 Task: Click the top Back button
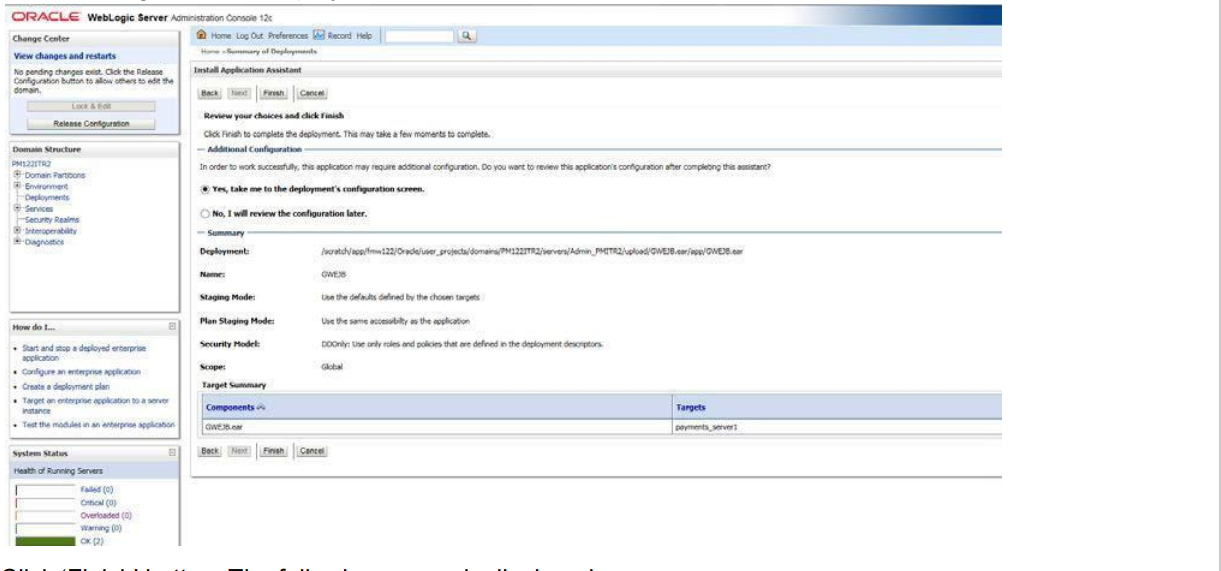pos(210,93)
